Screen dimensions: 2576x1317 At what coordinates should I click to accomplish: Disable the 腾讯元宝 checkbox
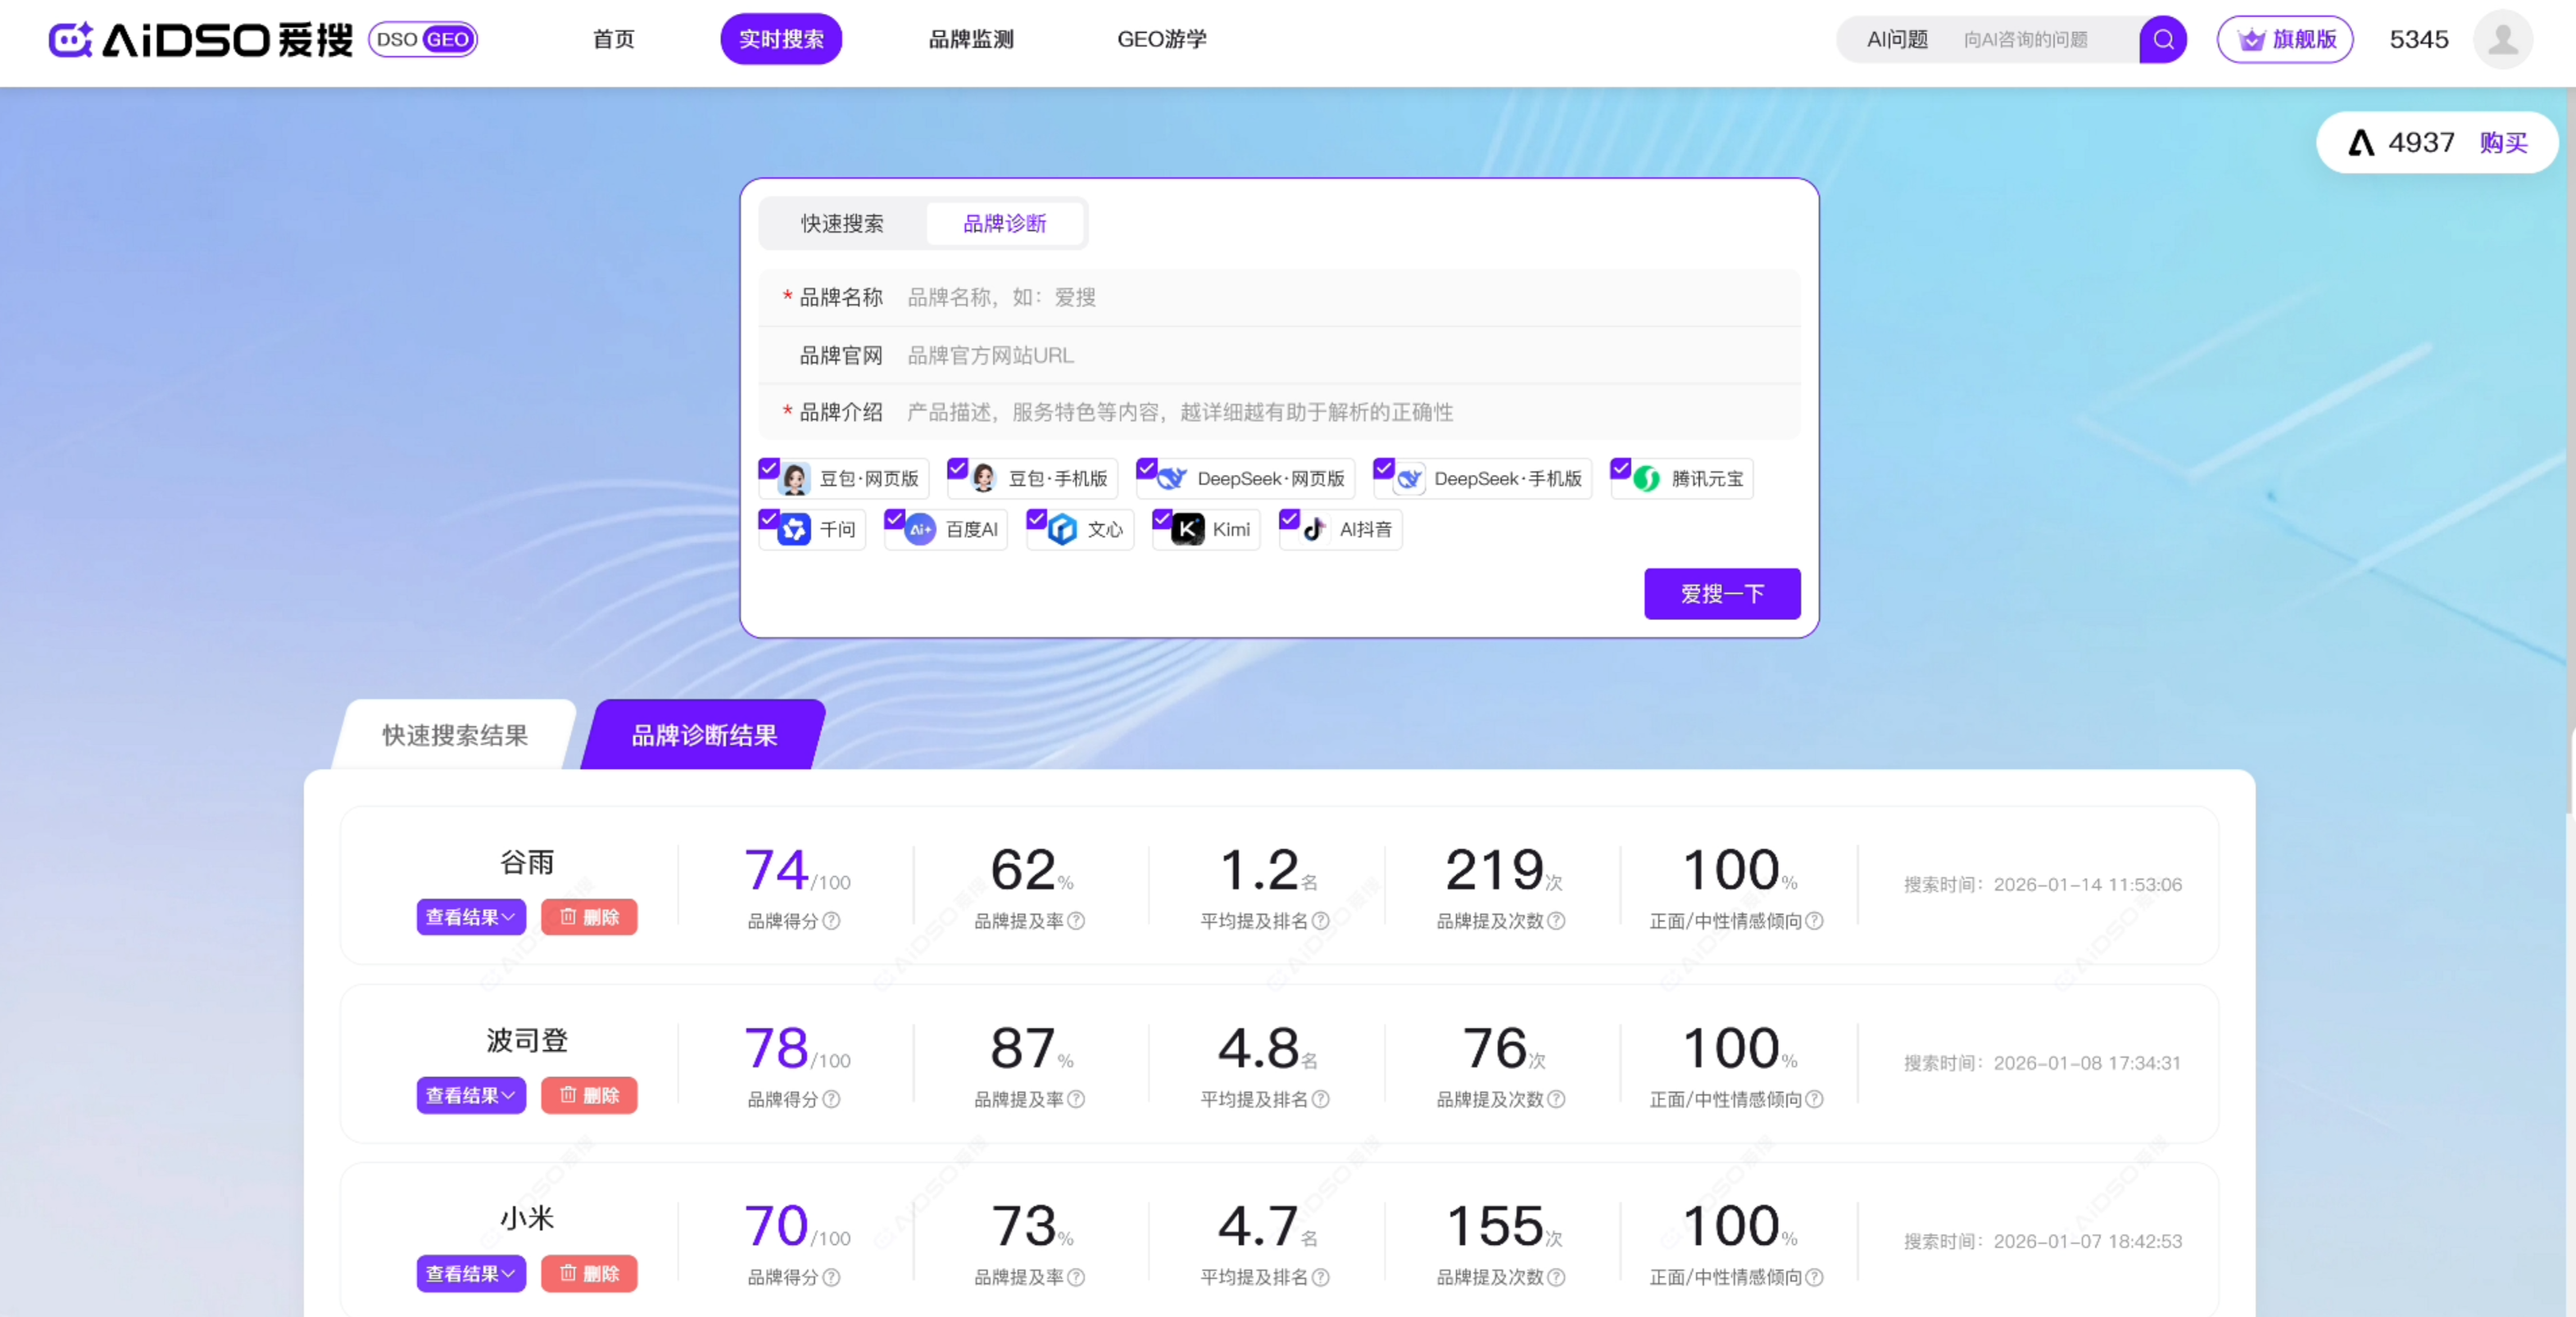click(x=1621, y=468)
